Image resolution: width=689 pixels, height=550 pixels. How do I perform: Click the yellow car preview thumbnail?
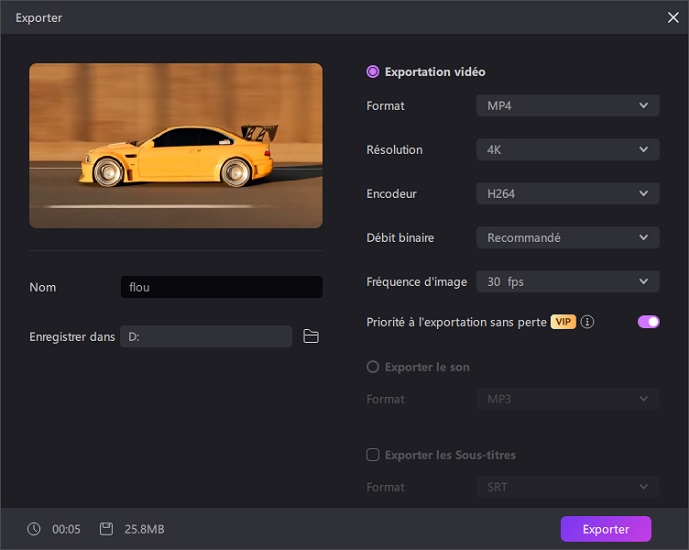click(176, 145)
